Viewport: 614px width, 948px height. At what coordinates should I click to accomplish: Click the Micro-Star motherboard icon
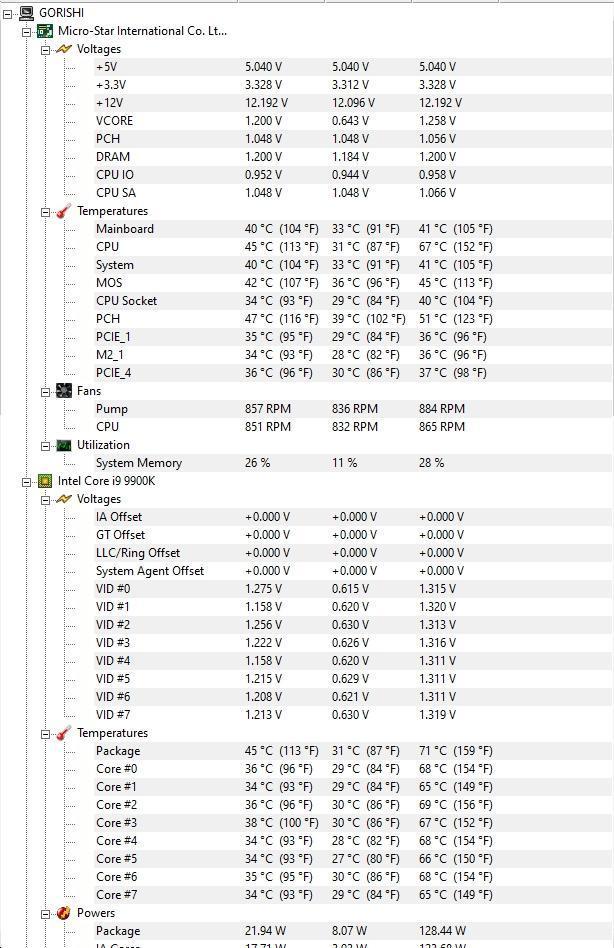(45, 31)
